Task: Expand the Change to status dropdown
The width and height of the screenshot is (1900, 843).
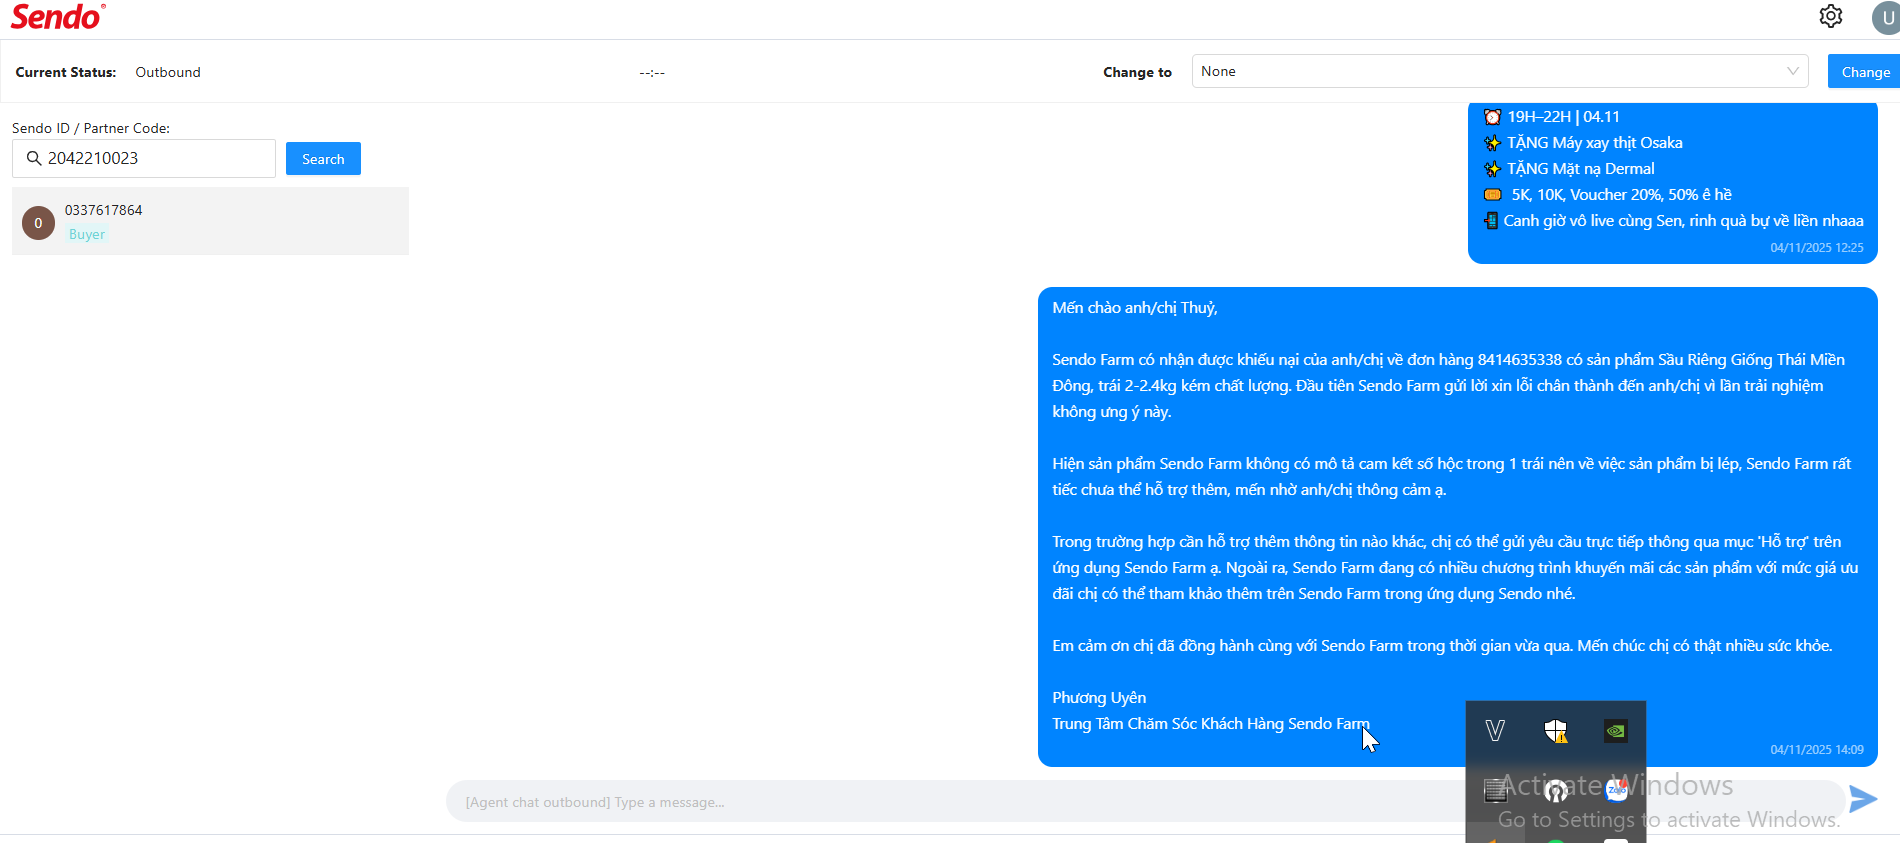Action: pos(1500,71)
